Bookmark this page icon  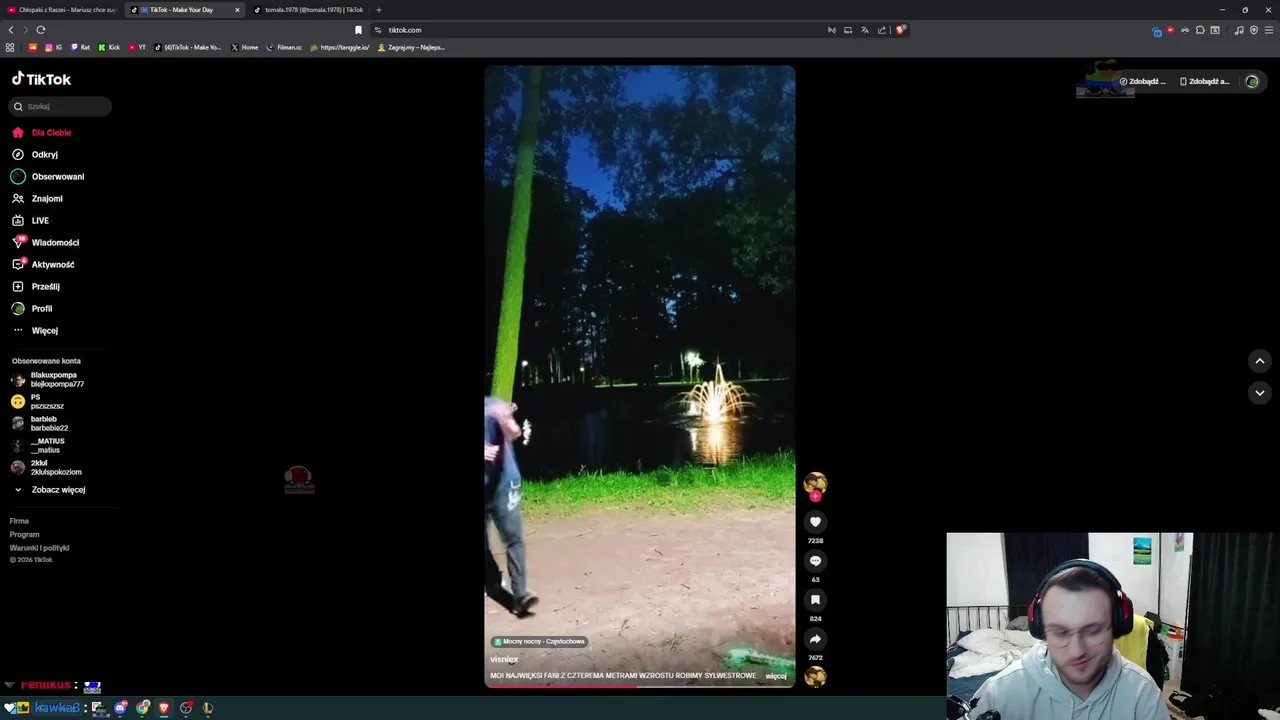[x=358, y=30]
